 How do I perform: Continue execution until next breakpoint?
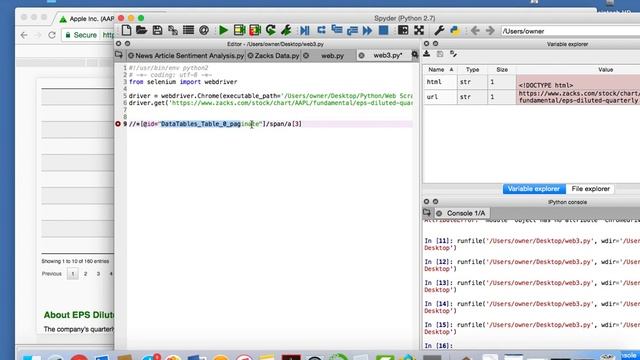[368, 31]
